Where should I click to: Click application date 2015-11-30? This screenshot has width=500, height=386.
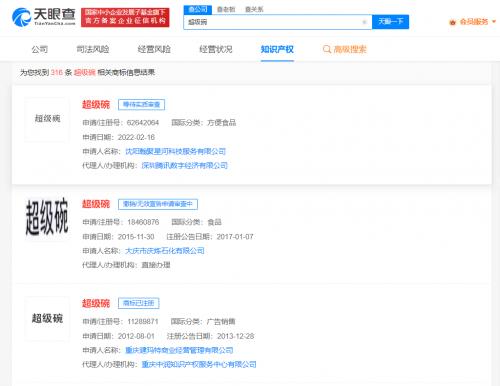coord(136,236)
